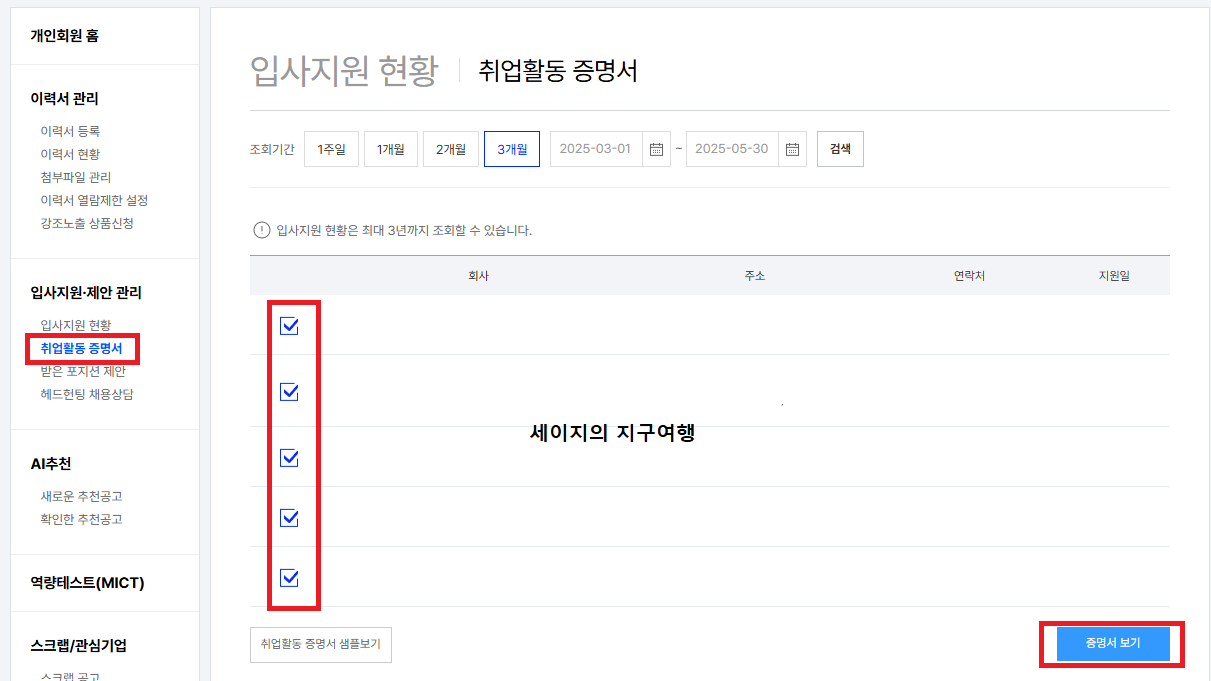Open 받은 포지션 제안

pos(83,371)
